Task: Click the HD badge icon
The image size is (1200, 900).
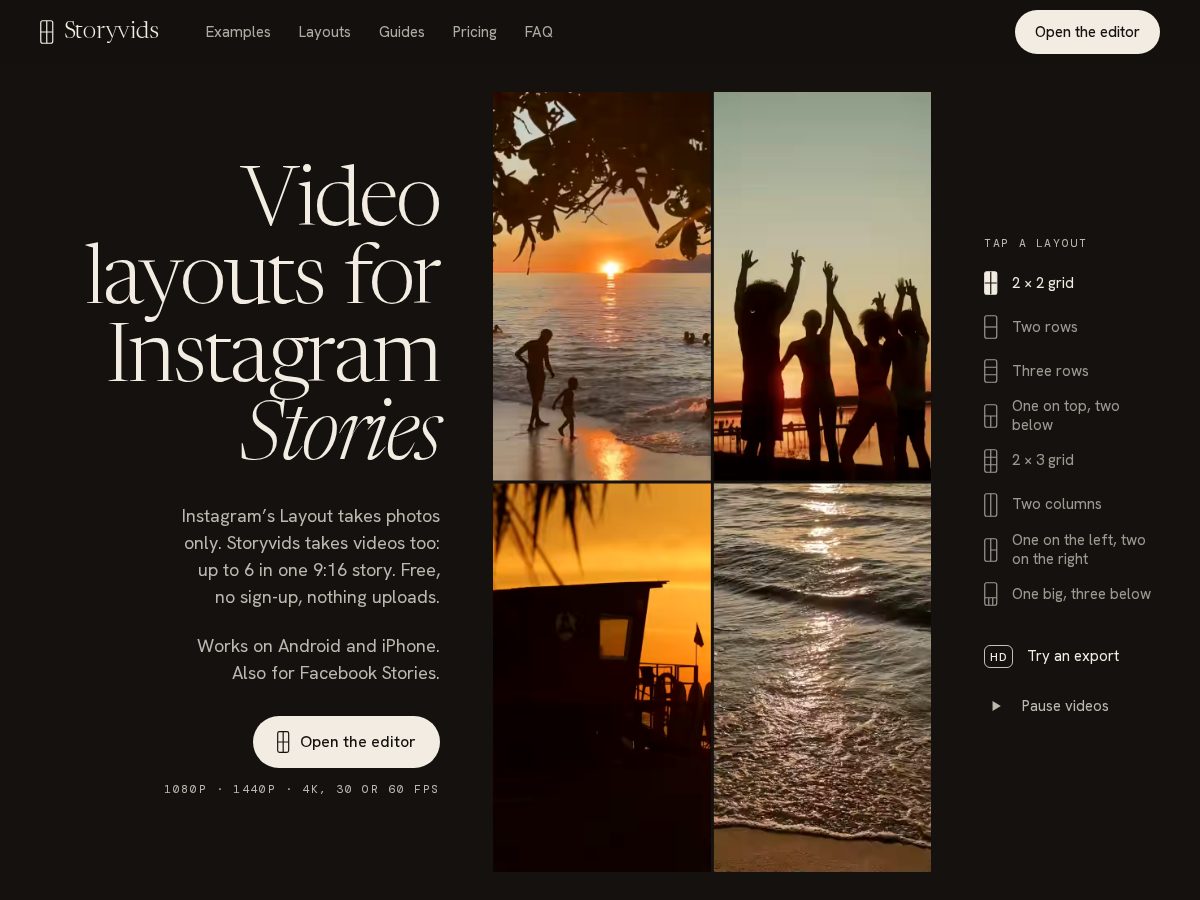Action: point(998,656)
